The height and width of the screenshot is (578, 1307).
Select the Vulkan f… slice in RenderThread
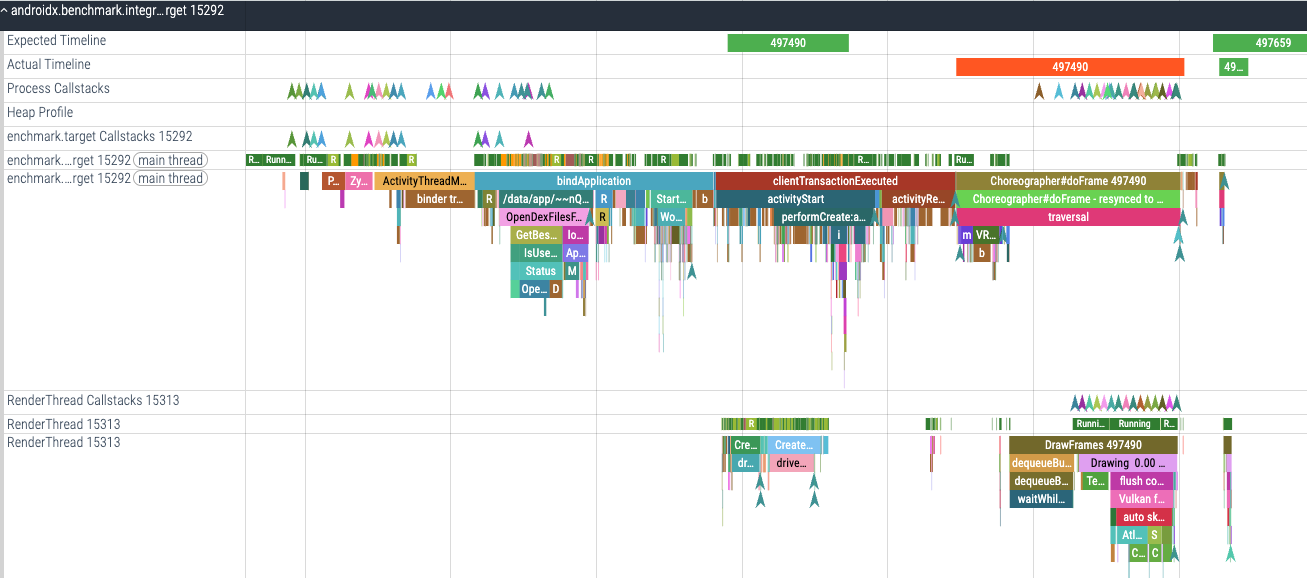click(1141, 499)
